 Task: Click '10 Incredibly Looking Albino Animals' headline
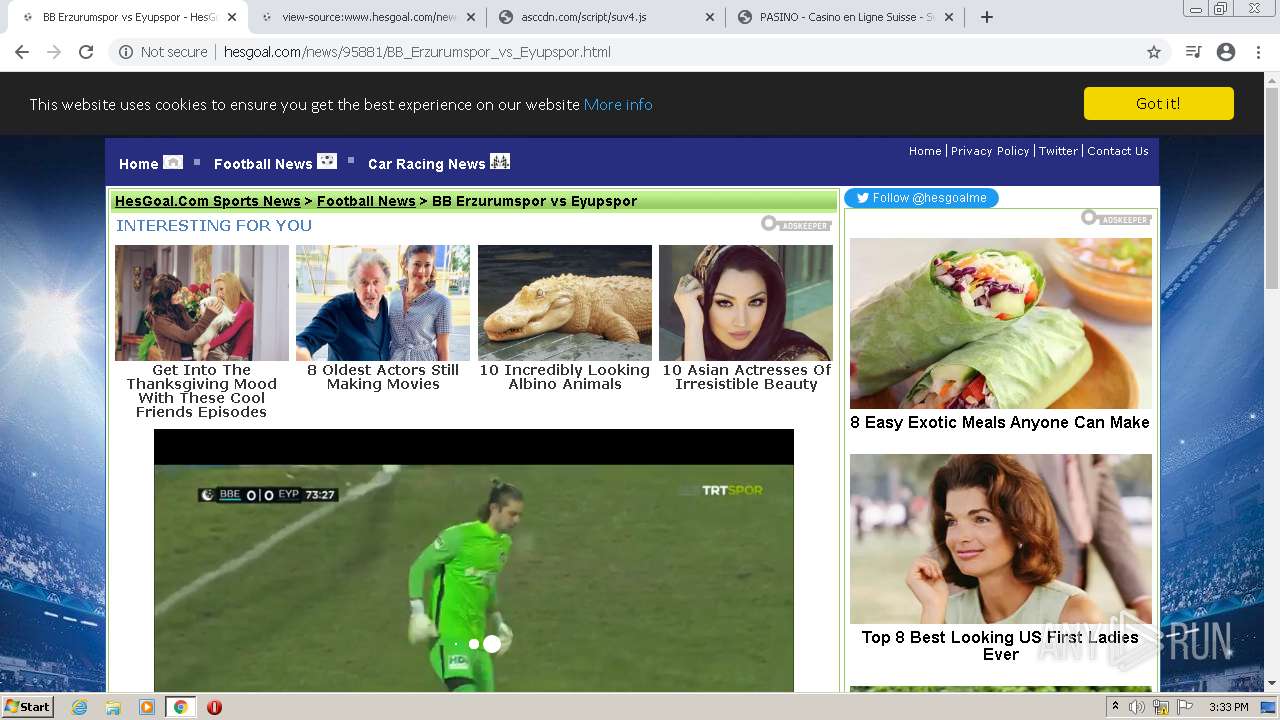pos(565,377)
